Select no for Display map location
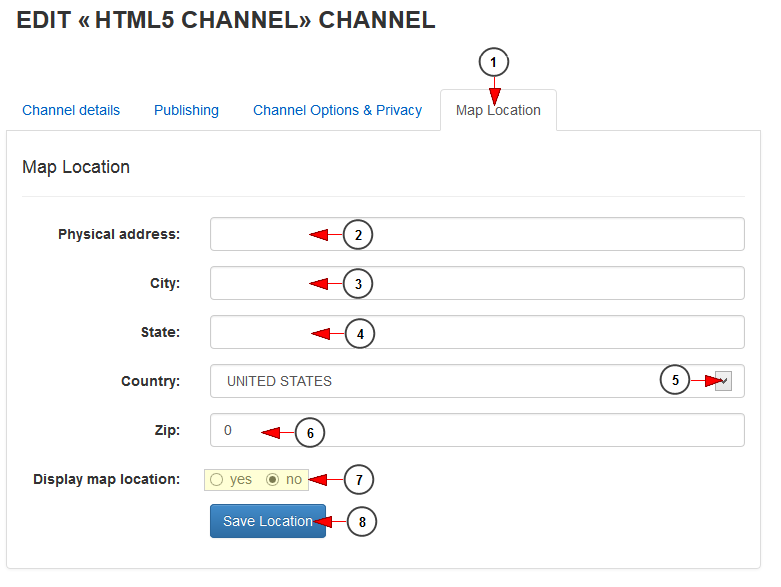Screen dimensions: 781x587 [x=272, y=479]
